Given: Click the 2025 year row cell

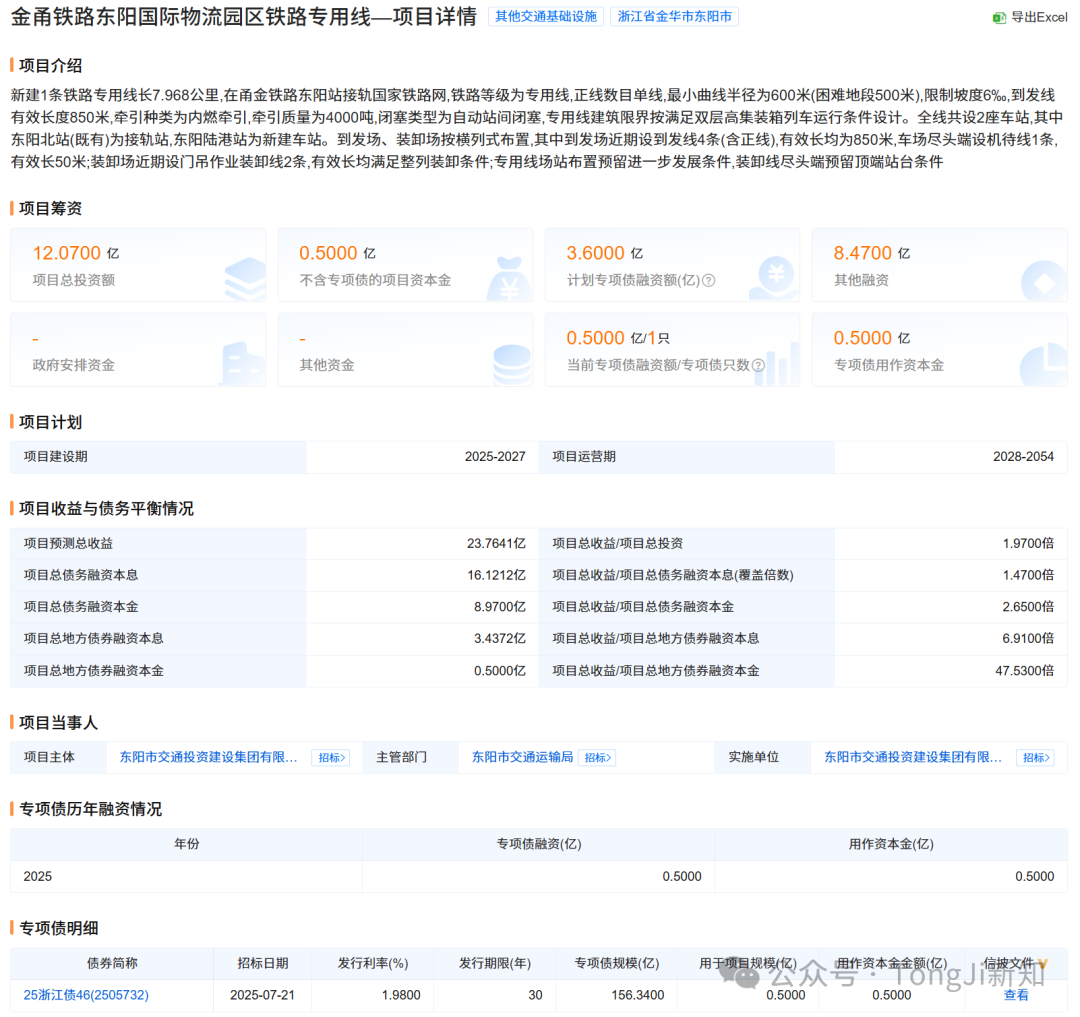Looking at the screenshot, I should (x=187, y=877).
